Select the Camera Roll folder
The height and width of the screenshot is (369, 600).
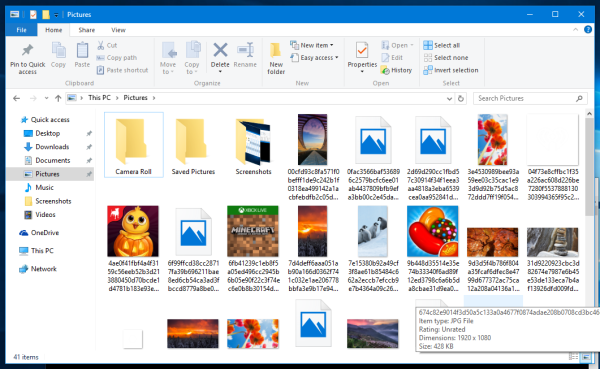coord(134,145)
